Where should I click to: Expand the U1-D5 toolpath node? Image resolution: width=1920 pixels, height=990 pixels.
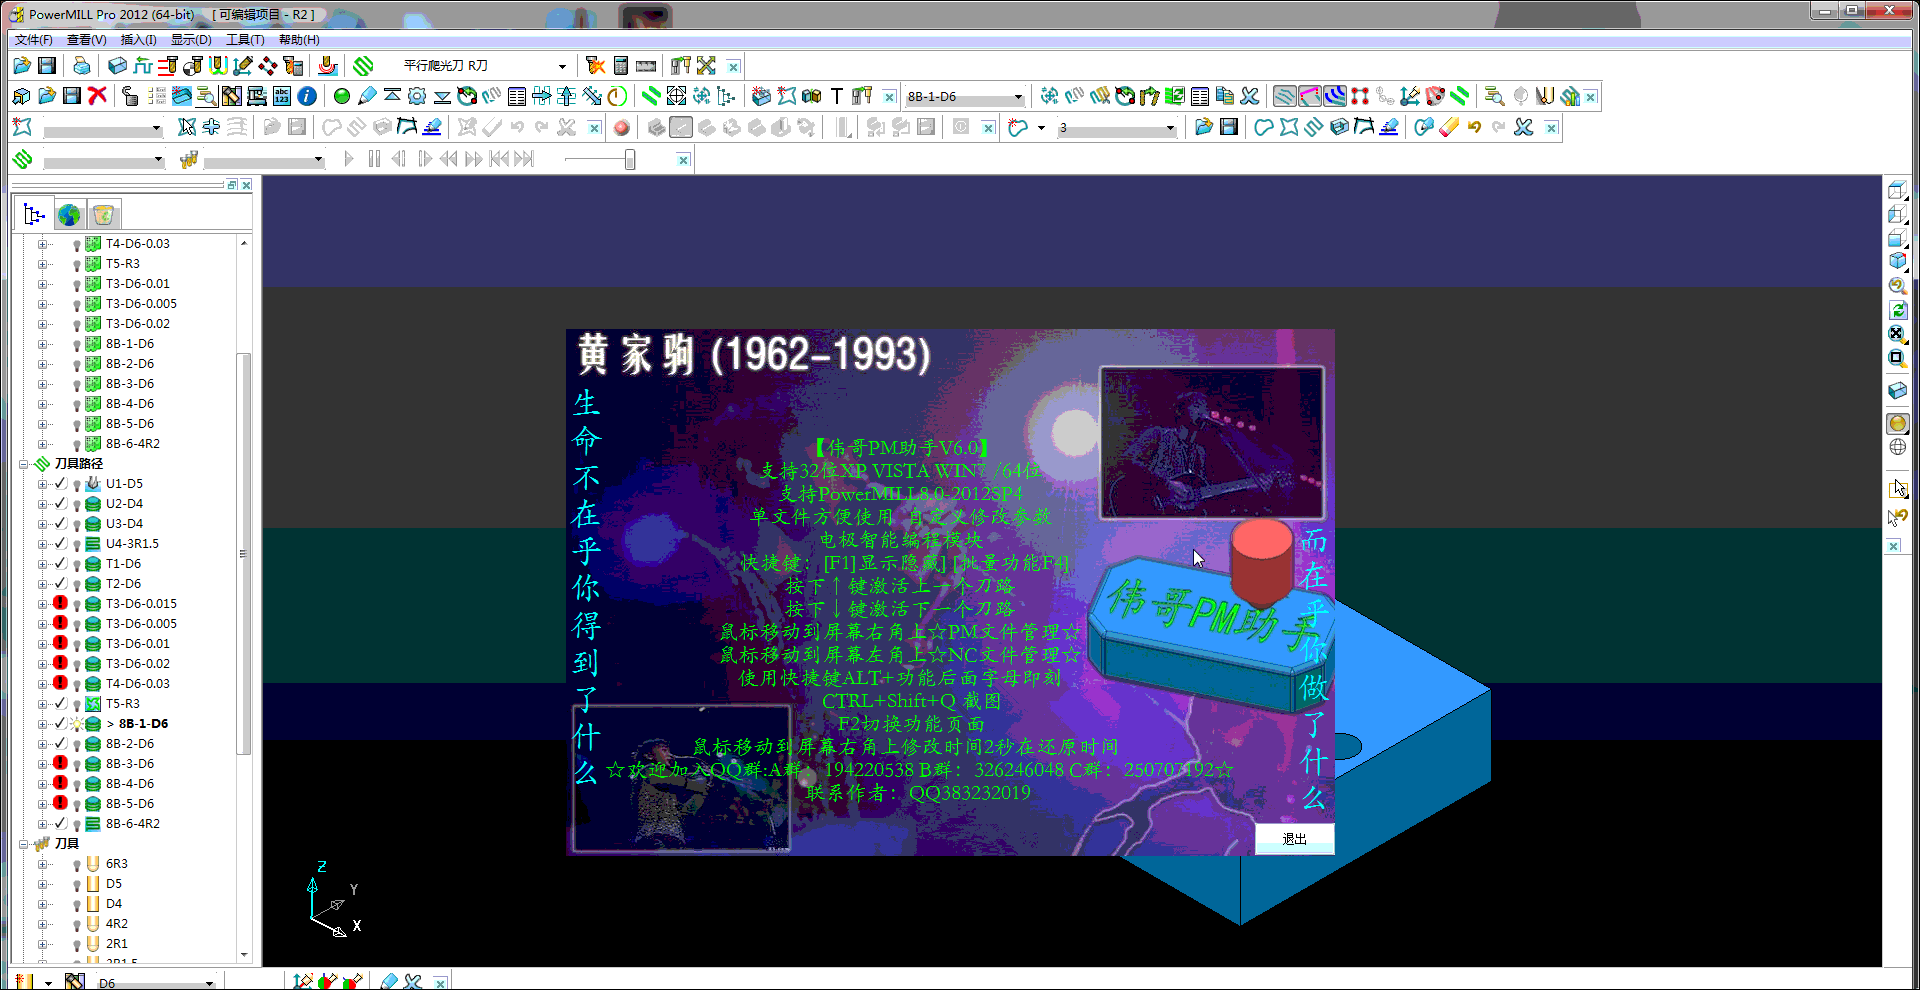pyautogui.click(x=42, y=484)
